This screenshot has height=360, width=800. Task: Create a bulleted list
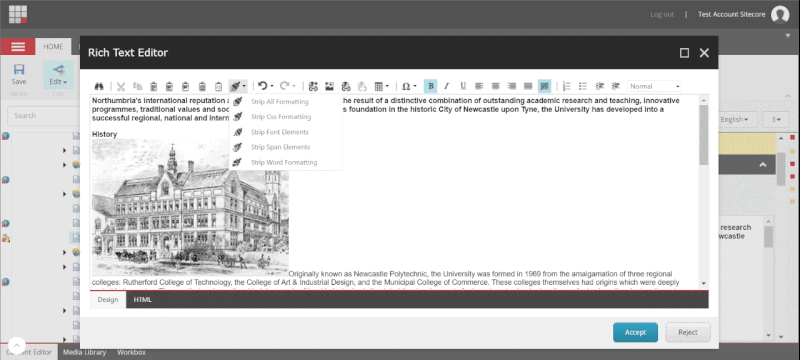(x=583, y=86)
